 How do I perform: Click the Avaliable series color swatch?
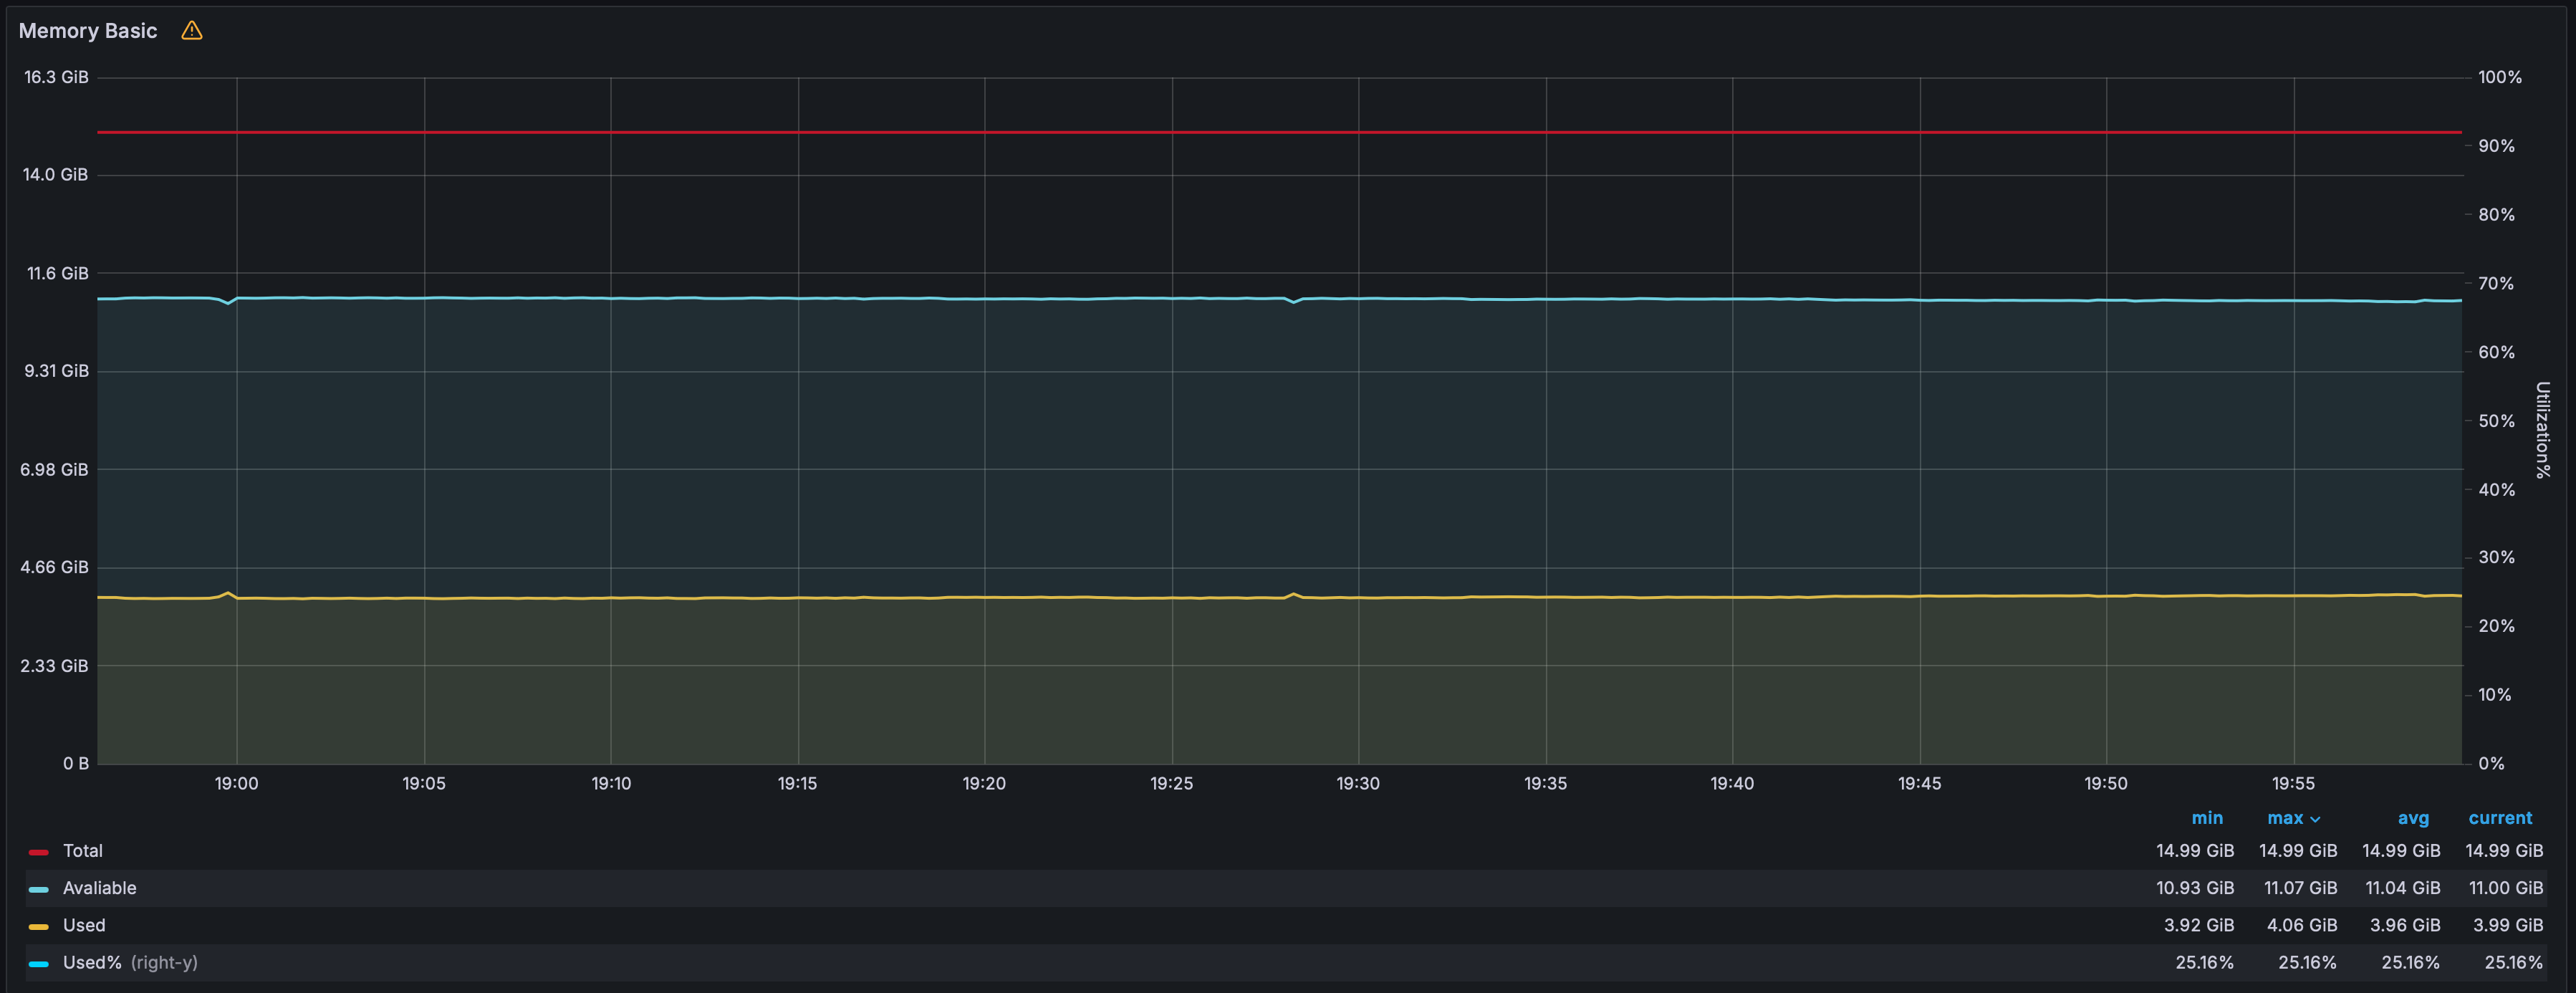(39, 889)
